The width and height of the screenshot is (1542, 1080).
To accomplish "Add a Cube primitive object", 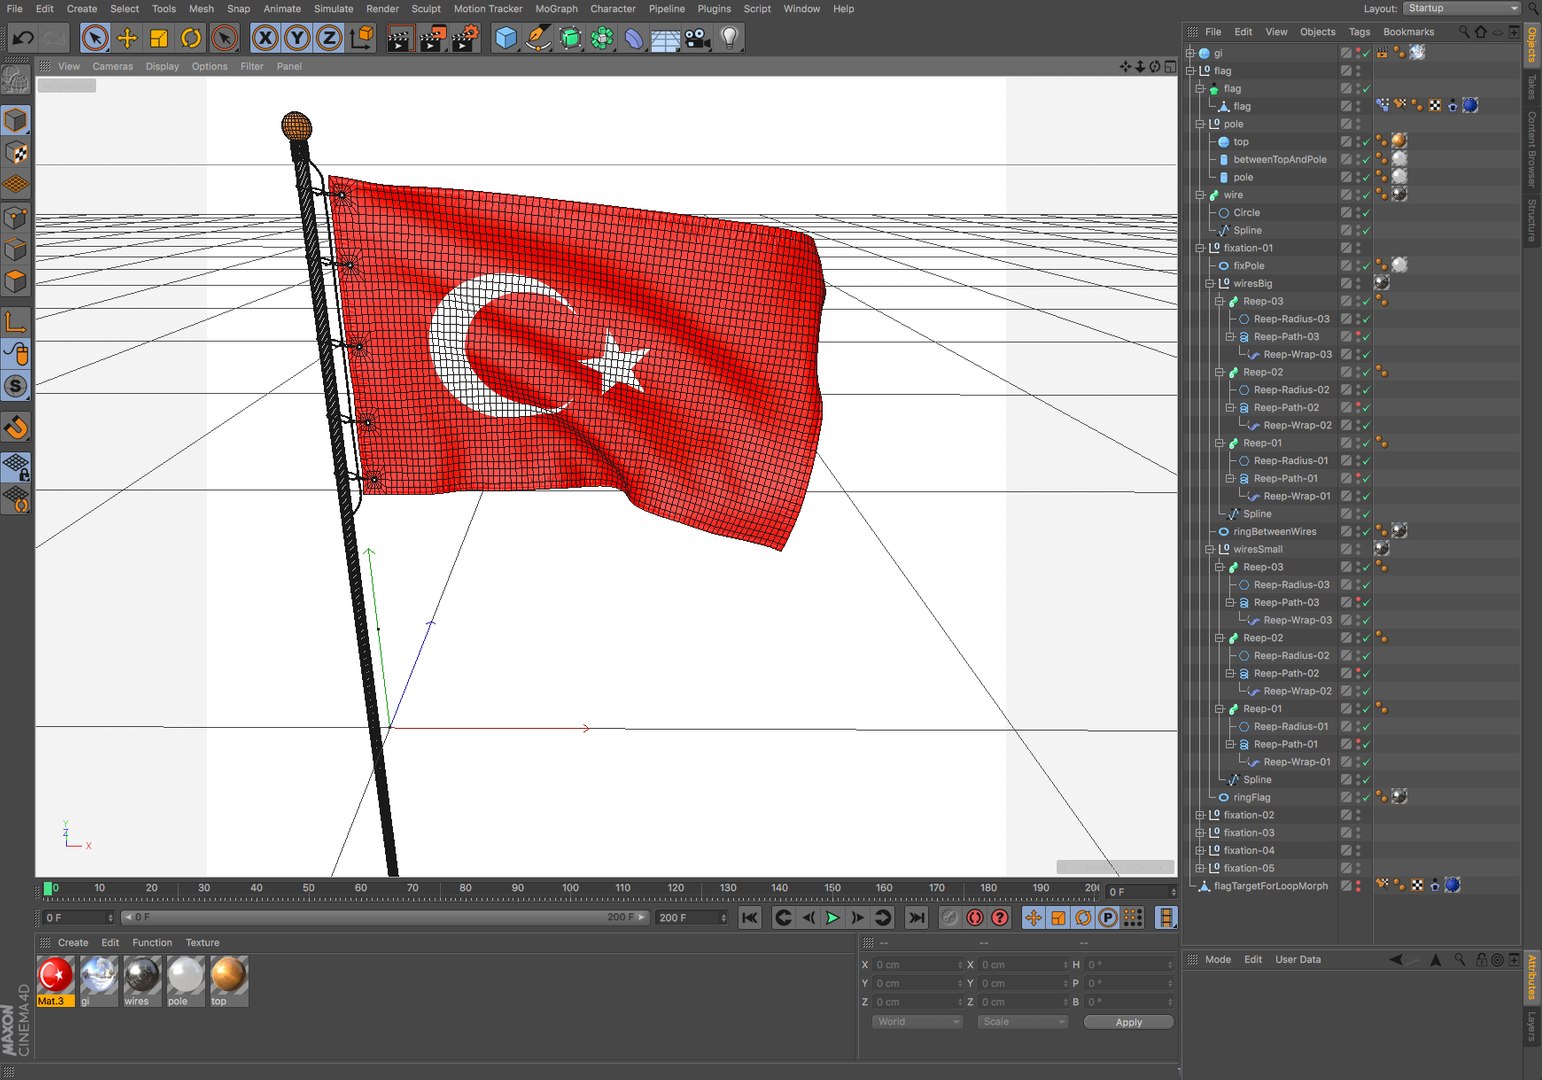I will pos(506,38).
